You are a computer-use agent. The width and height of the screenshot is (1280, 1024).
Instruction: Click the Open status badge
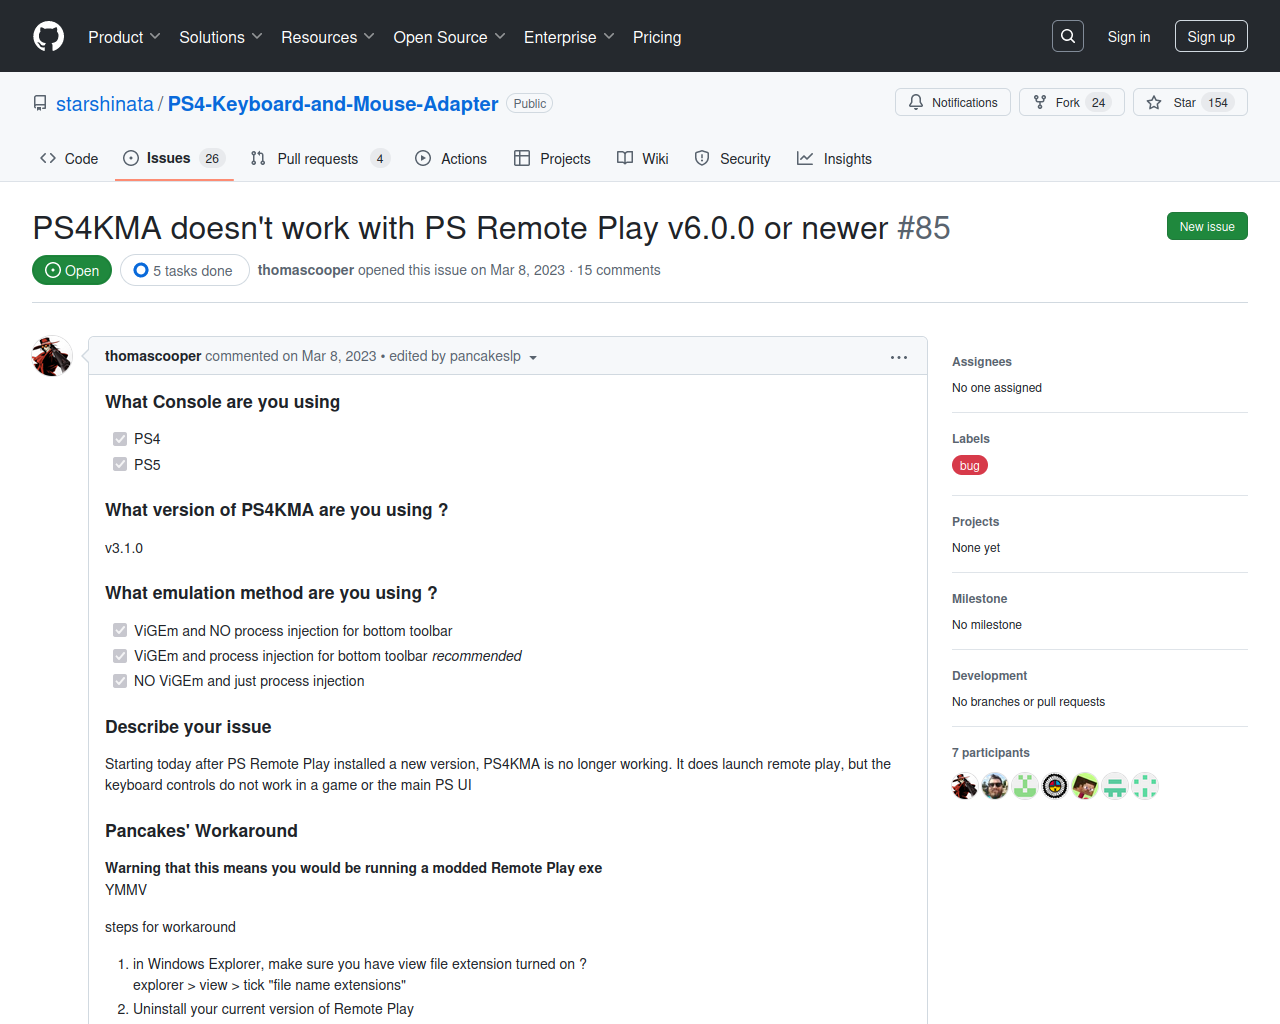coord(72,270)
